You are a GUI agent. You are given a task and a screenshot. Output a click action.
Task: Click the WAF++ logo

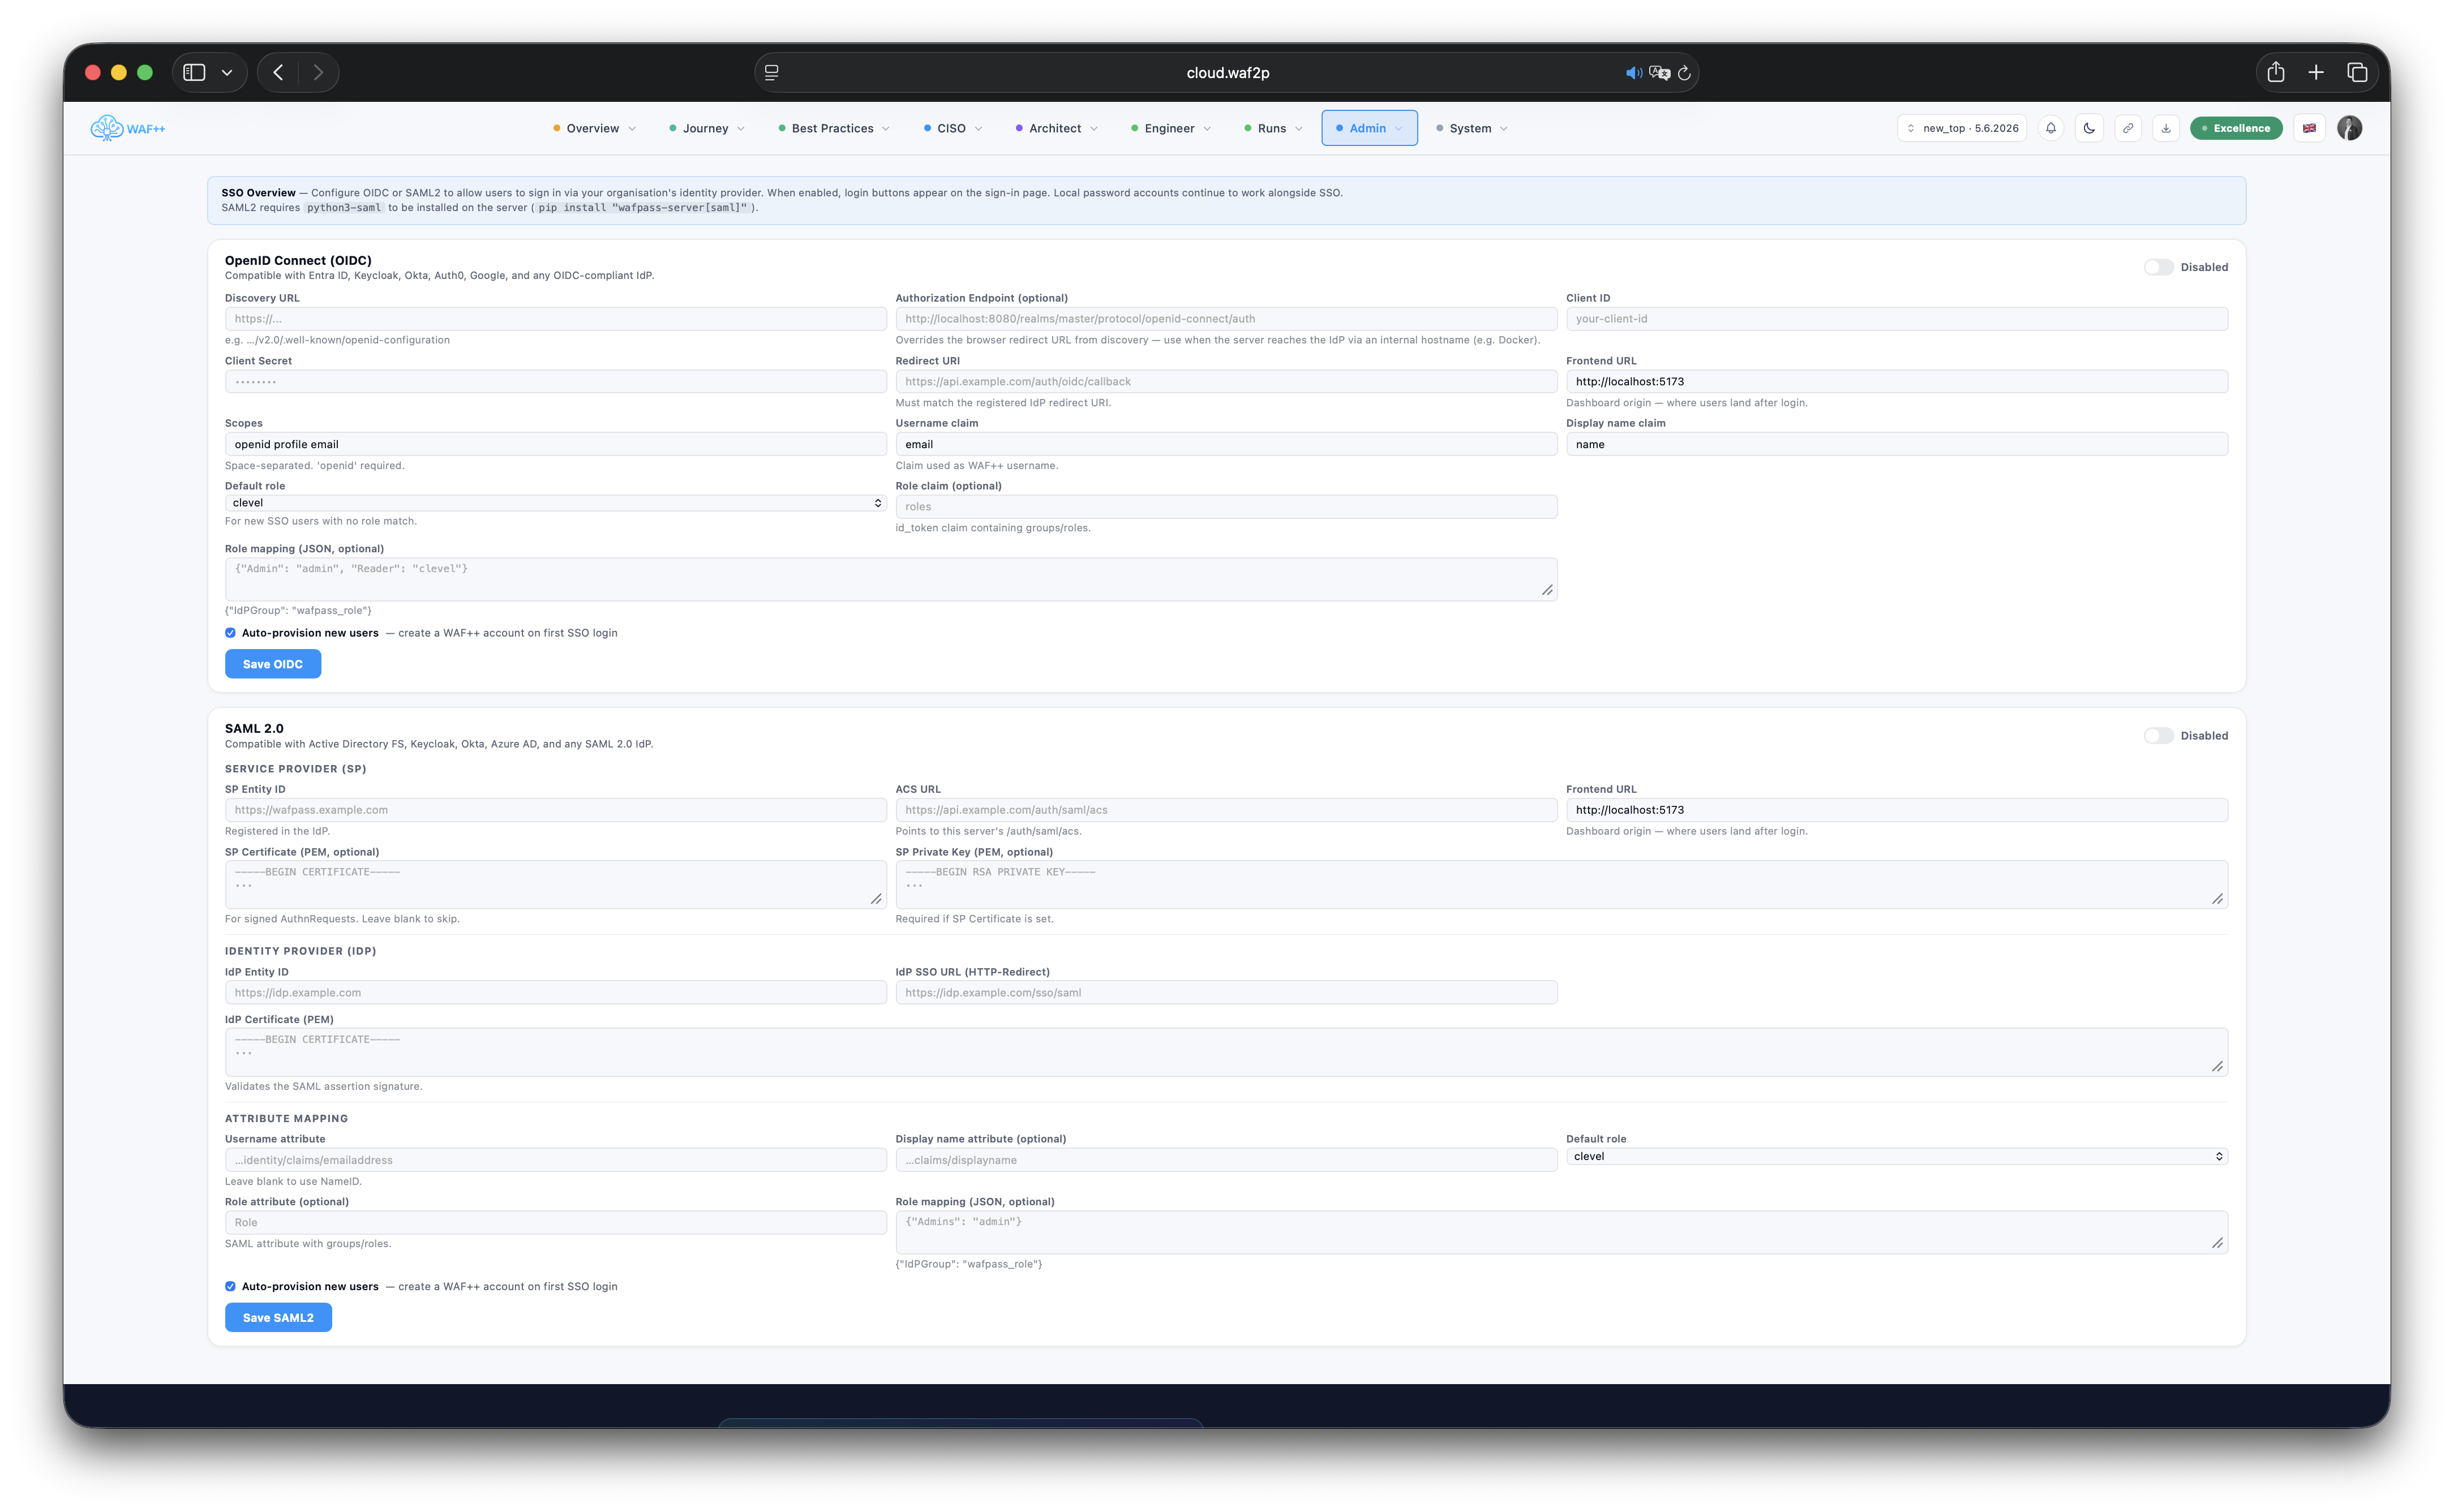[128, 128]
